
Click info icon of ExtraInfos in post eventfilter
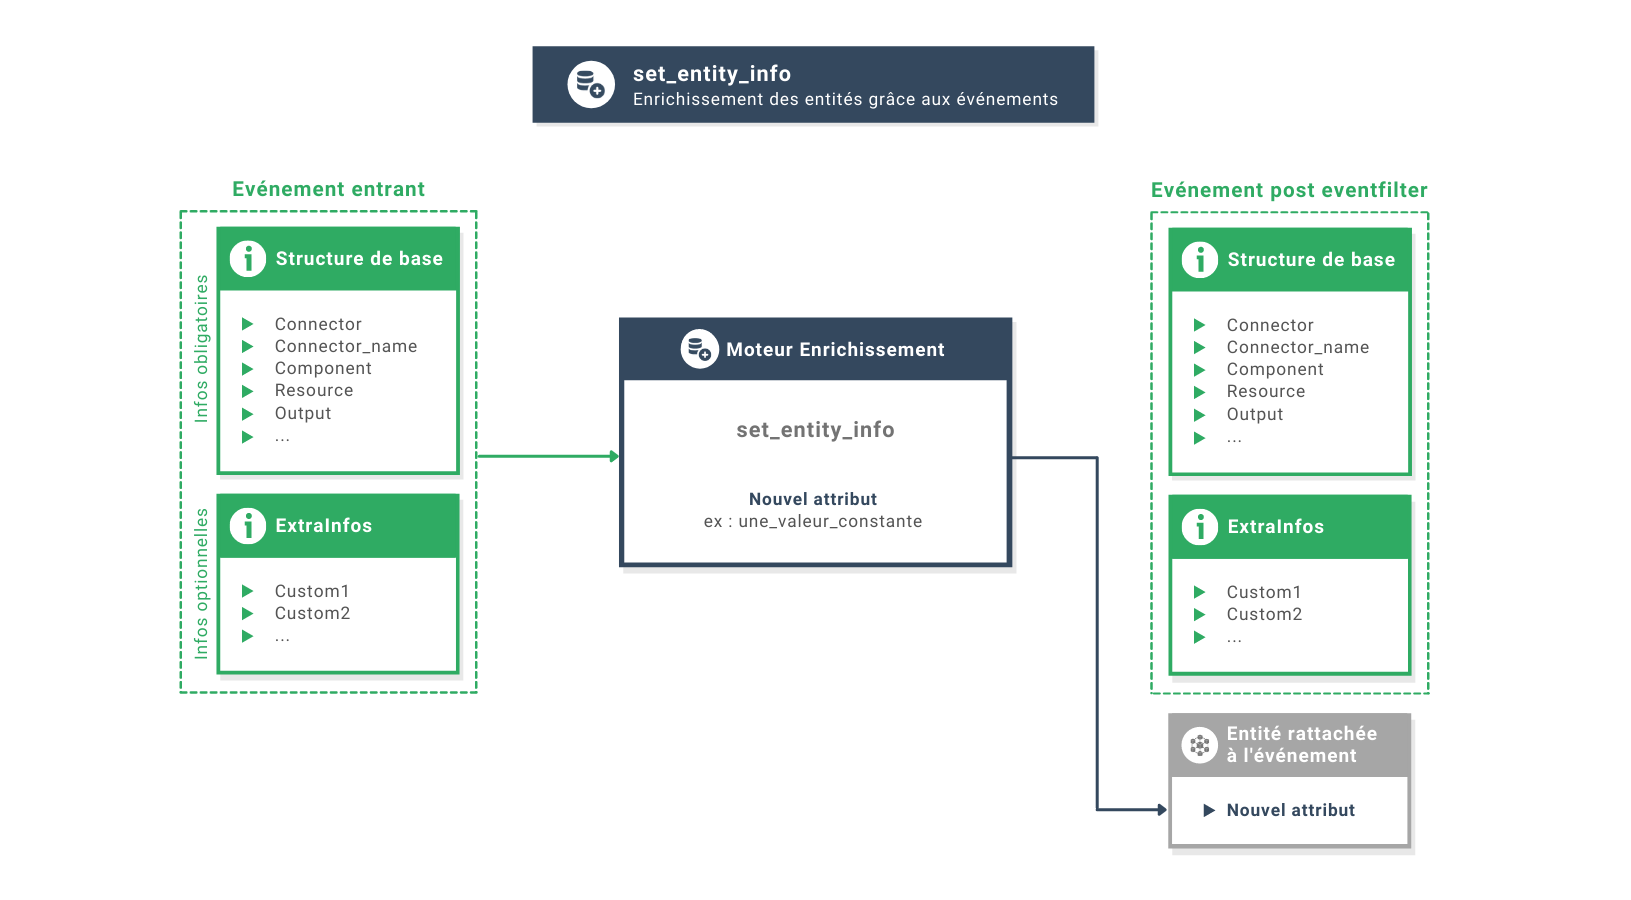pos(1200,527)
